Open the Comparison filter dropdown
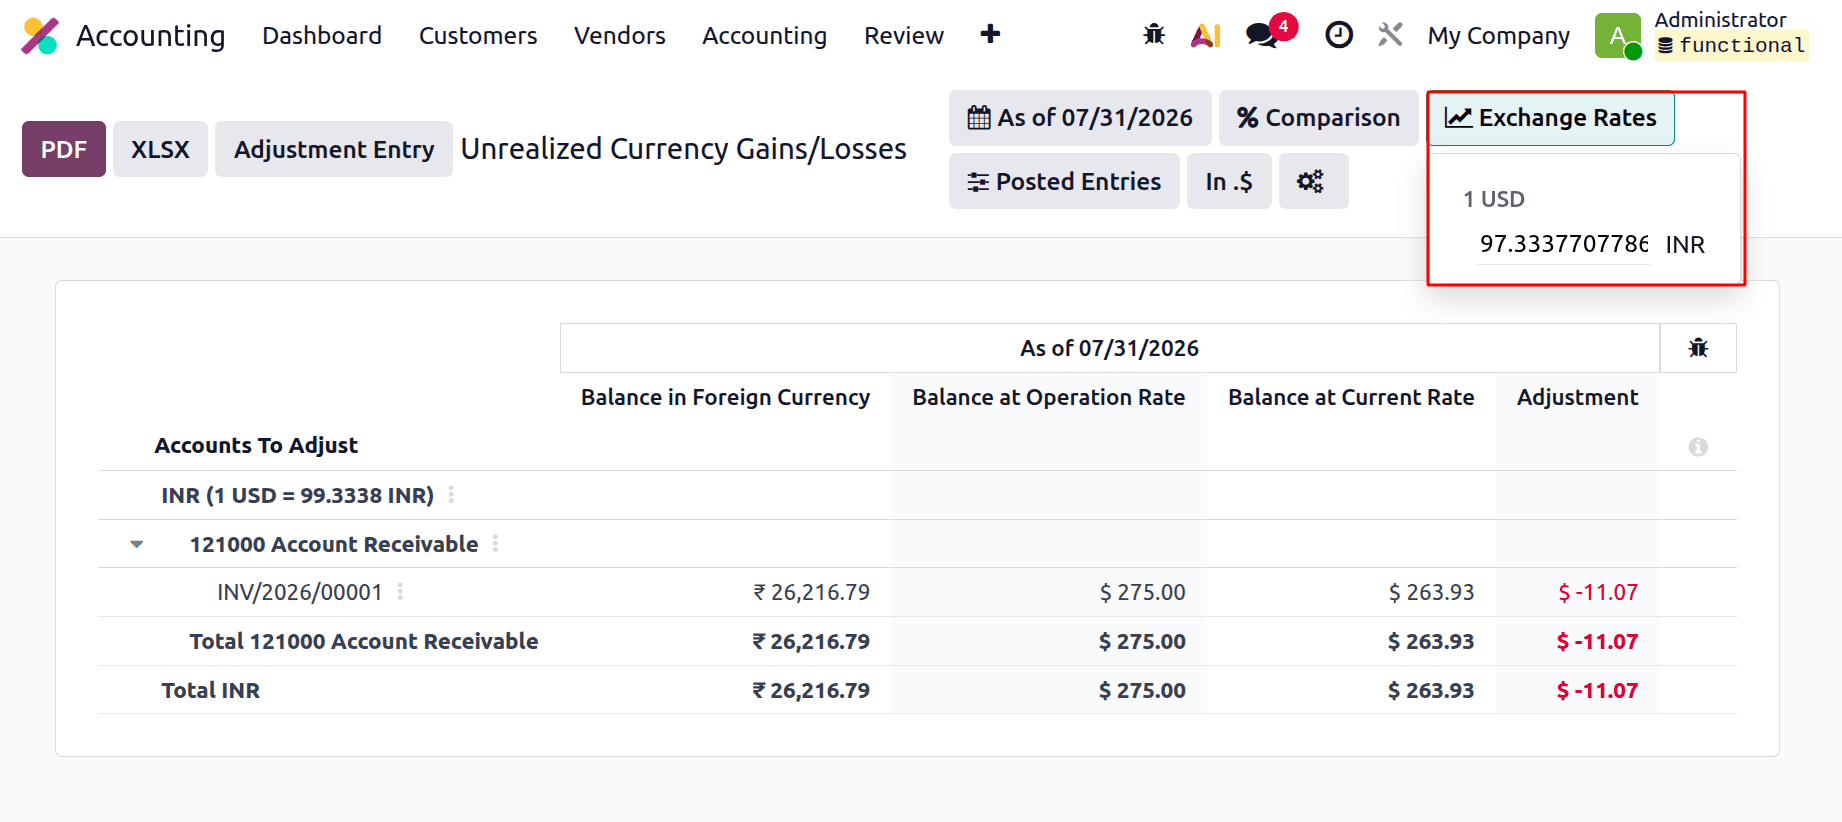 [x=1318, y=118]
